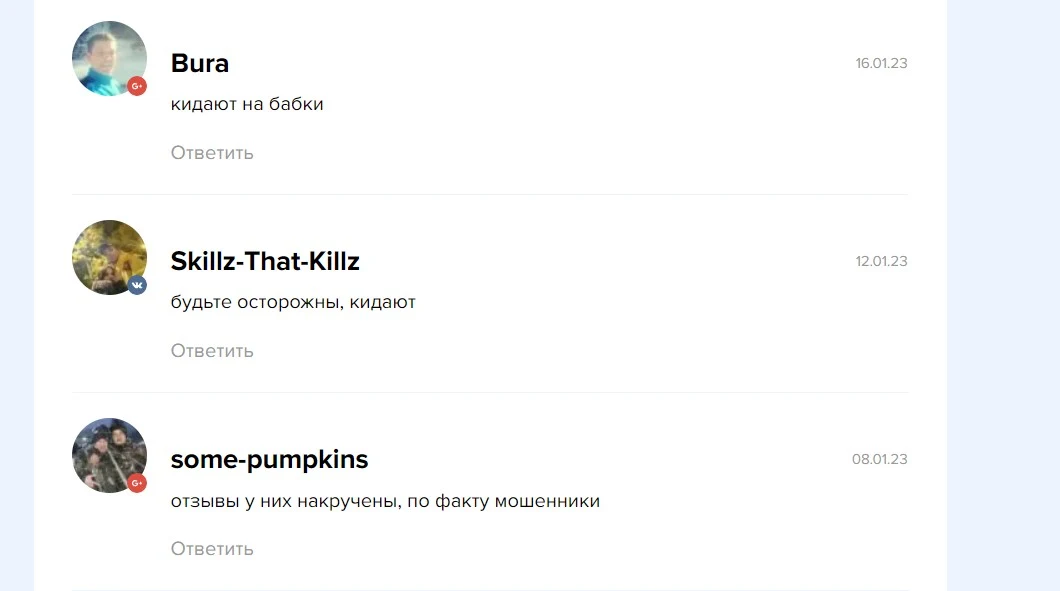
Task: Click the date 08.01.23
Action: coord(880,459)
